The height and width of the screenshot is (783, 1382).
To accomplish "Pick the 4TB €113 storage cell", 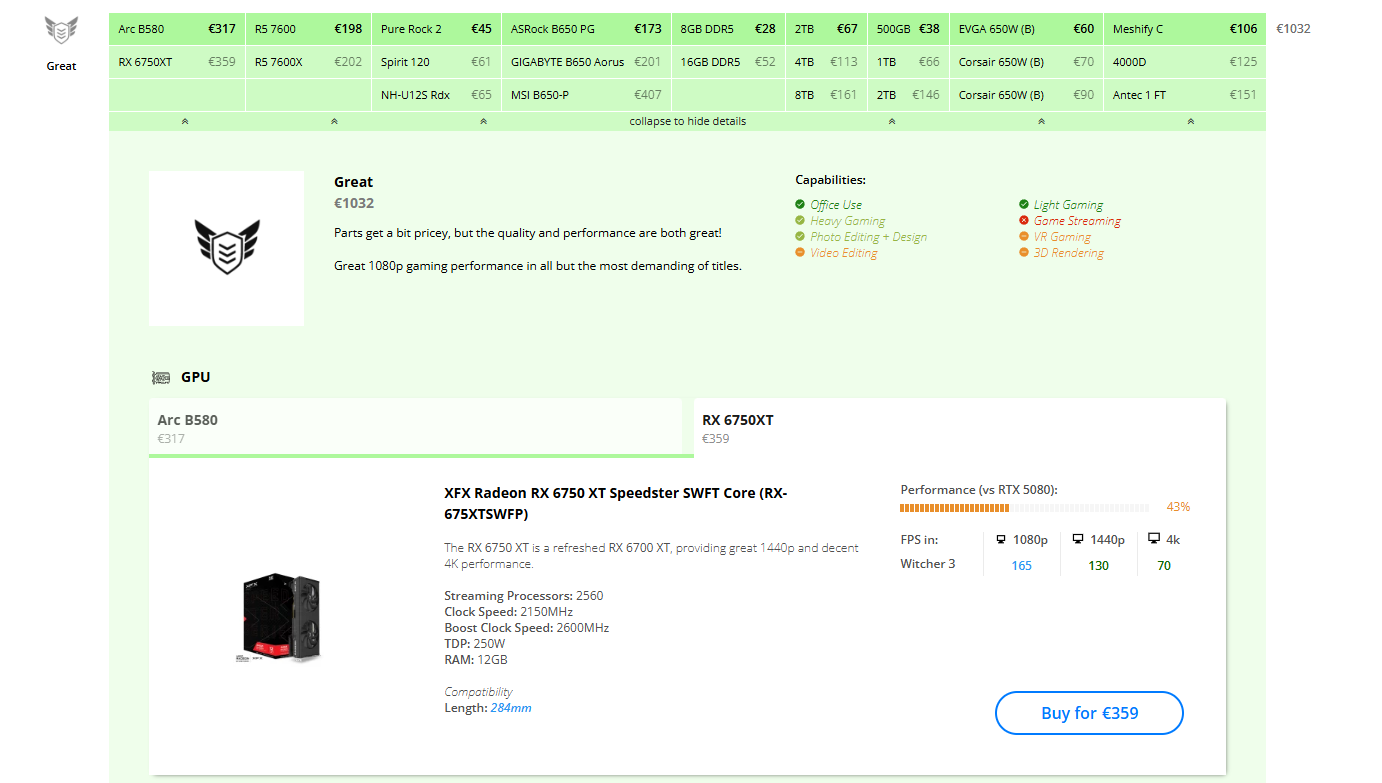I will 826,62.
